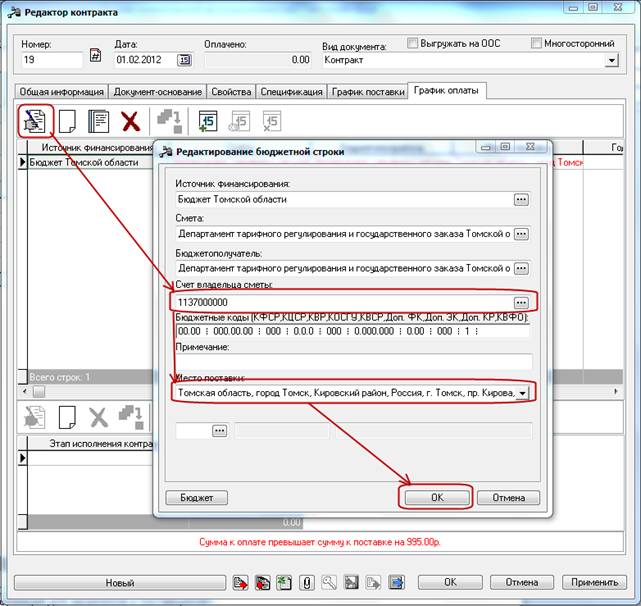Click the Бюджет button

[197, 497]
